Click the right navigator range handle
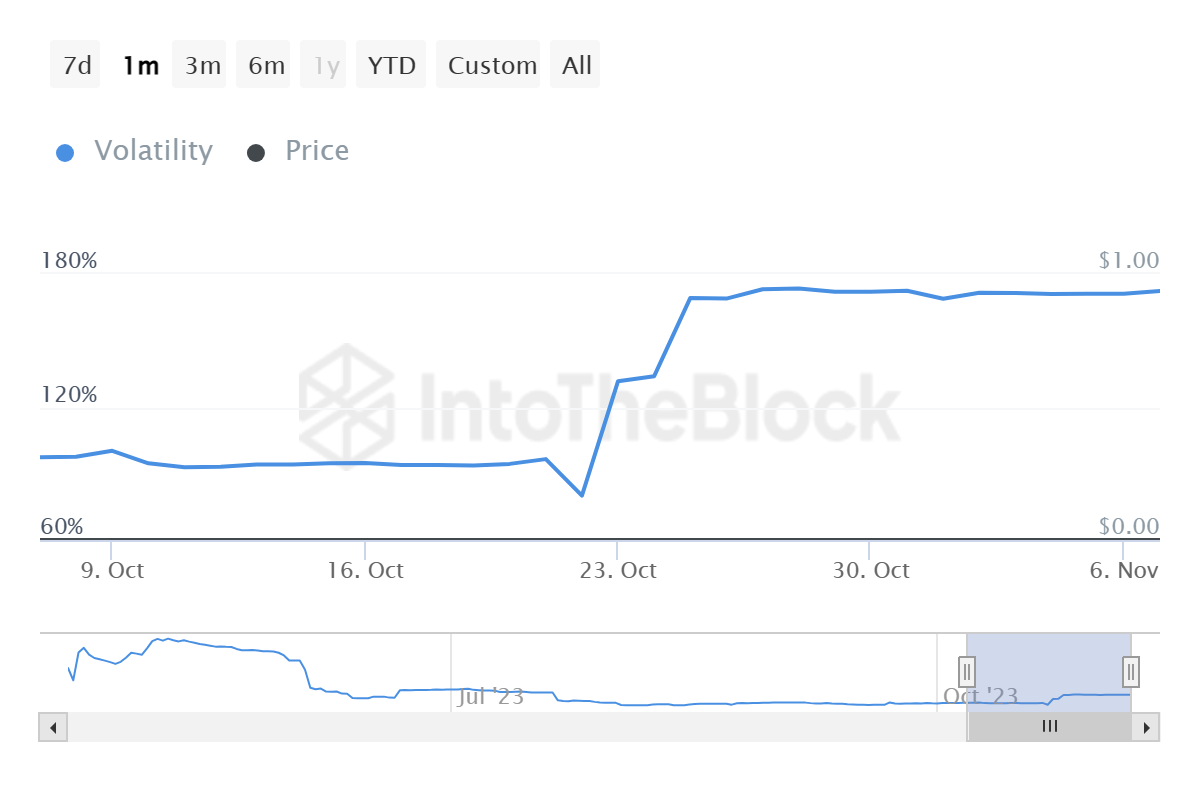The width and height of the screenshot is (1200, 800). [x=1131, y=670]
